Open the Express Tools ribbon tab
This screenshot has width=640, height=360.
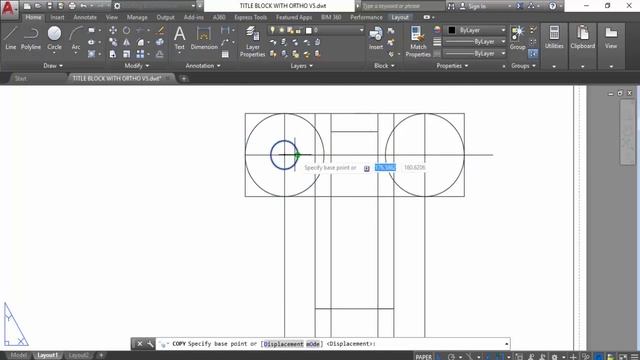250,18
